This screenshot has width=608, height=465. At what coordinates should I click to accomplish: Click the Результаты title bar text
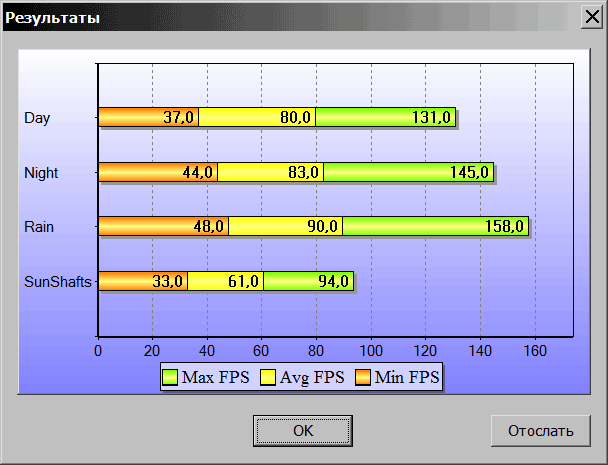click(55, 18)
